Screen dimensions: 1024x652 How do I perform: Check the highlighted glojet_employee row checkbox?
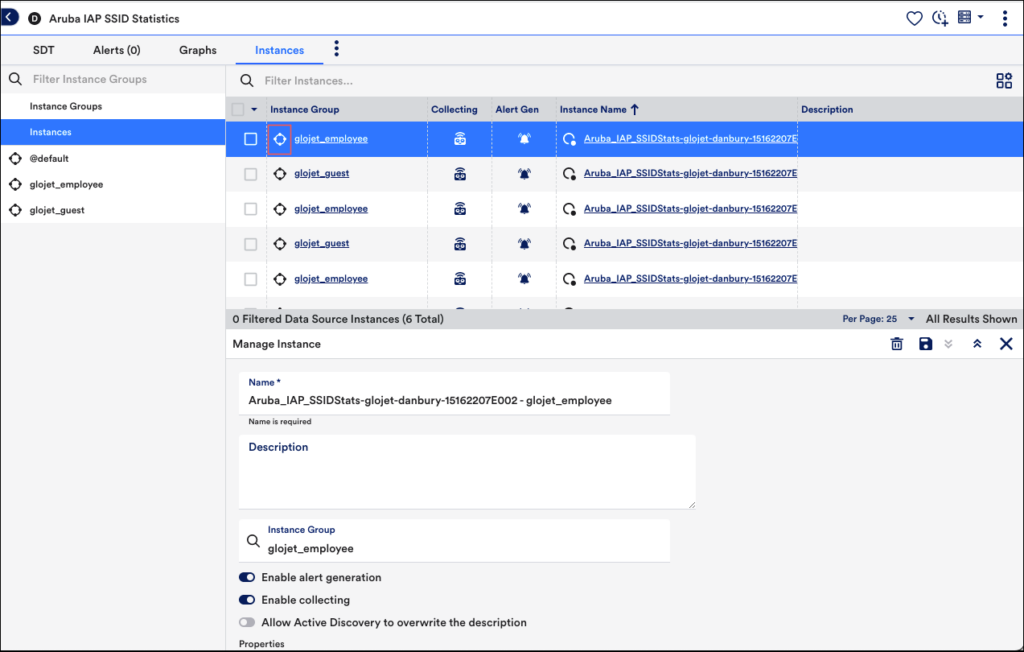pos(250,139)
